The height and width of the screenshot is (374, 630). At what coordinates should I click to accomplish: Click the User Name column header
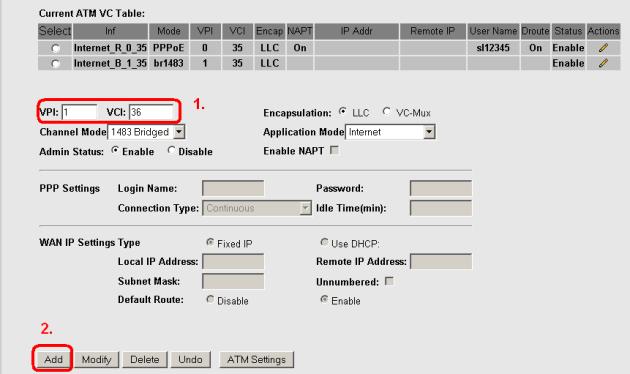493,31
